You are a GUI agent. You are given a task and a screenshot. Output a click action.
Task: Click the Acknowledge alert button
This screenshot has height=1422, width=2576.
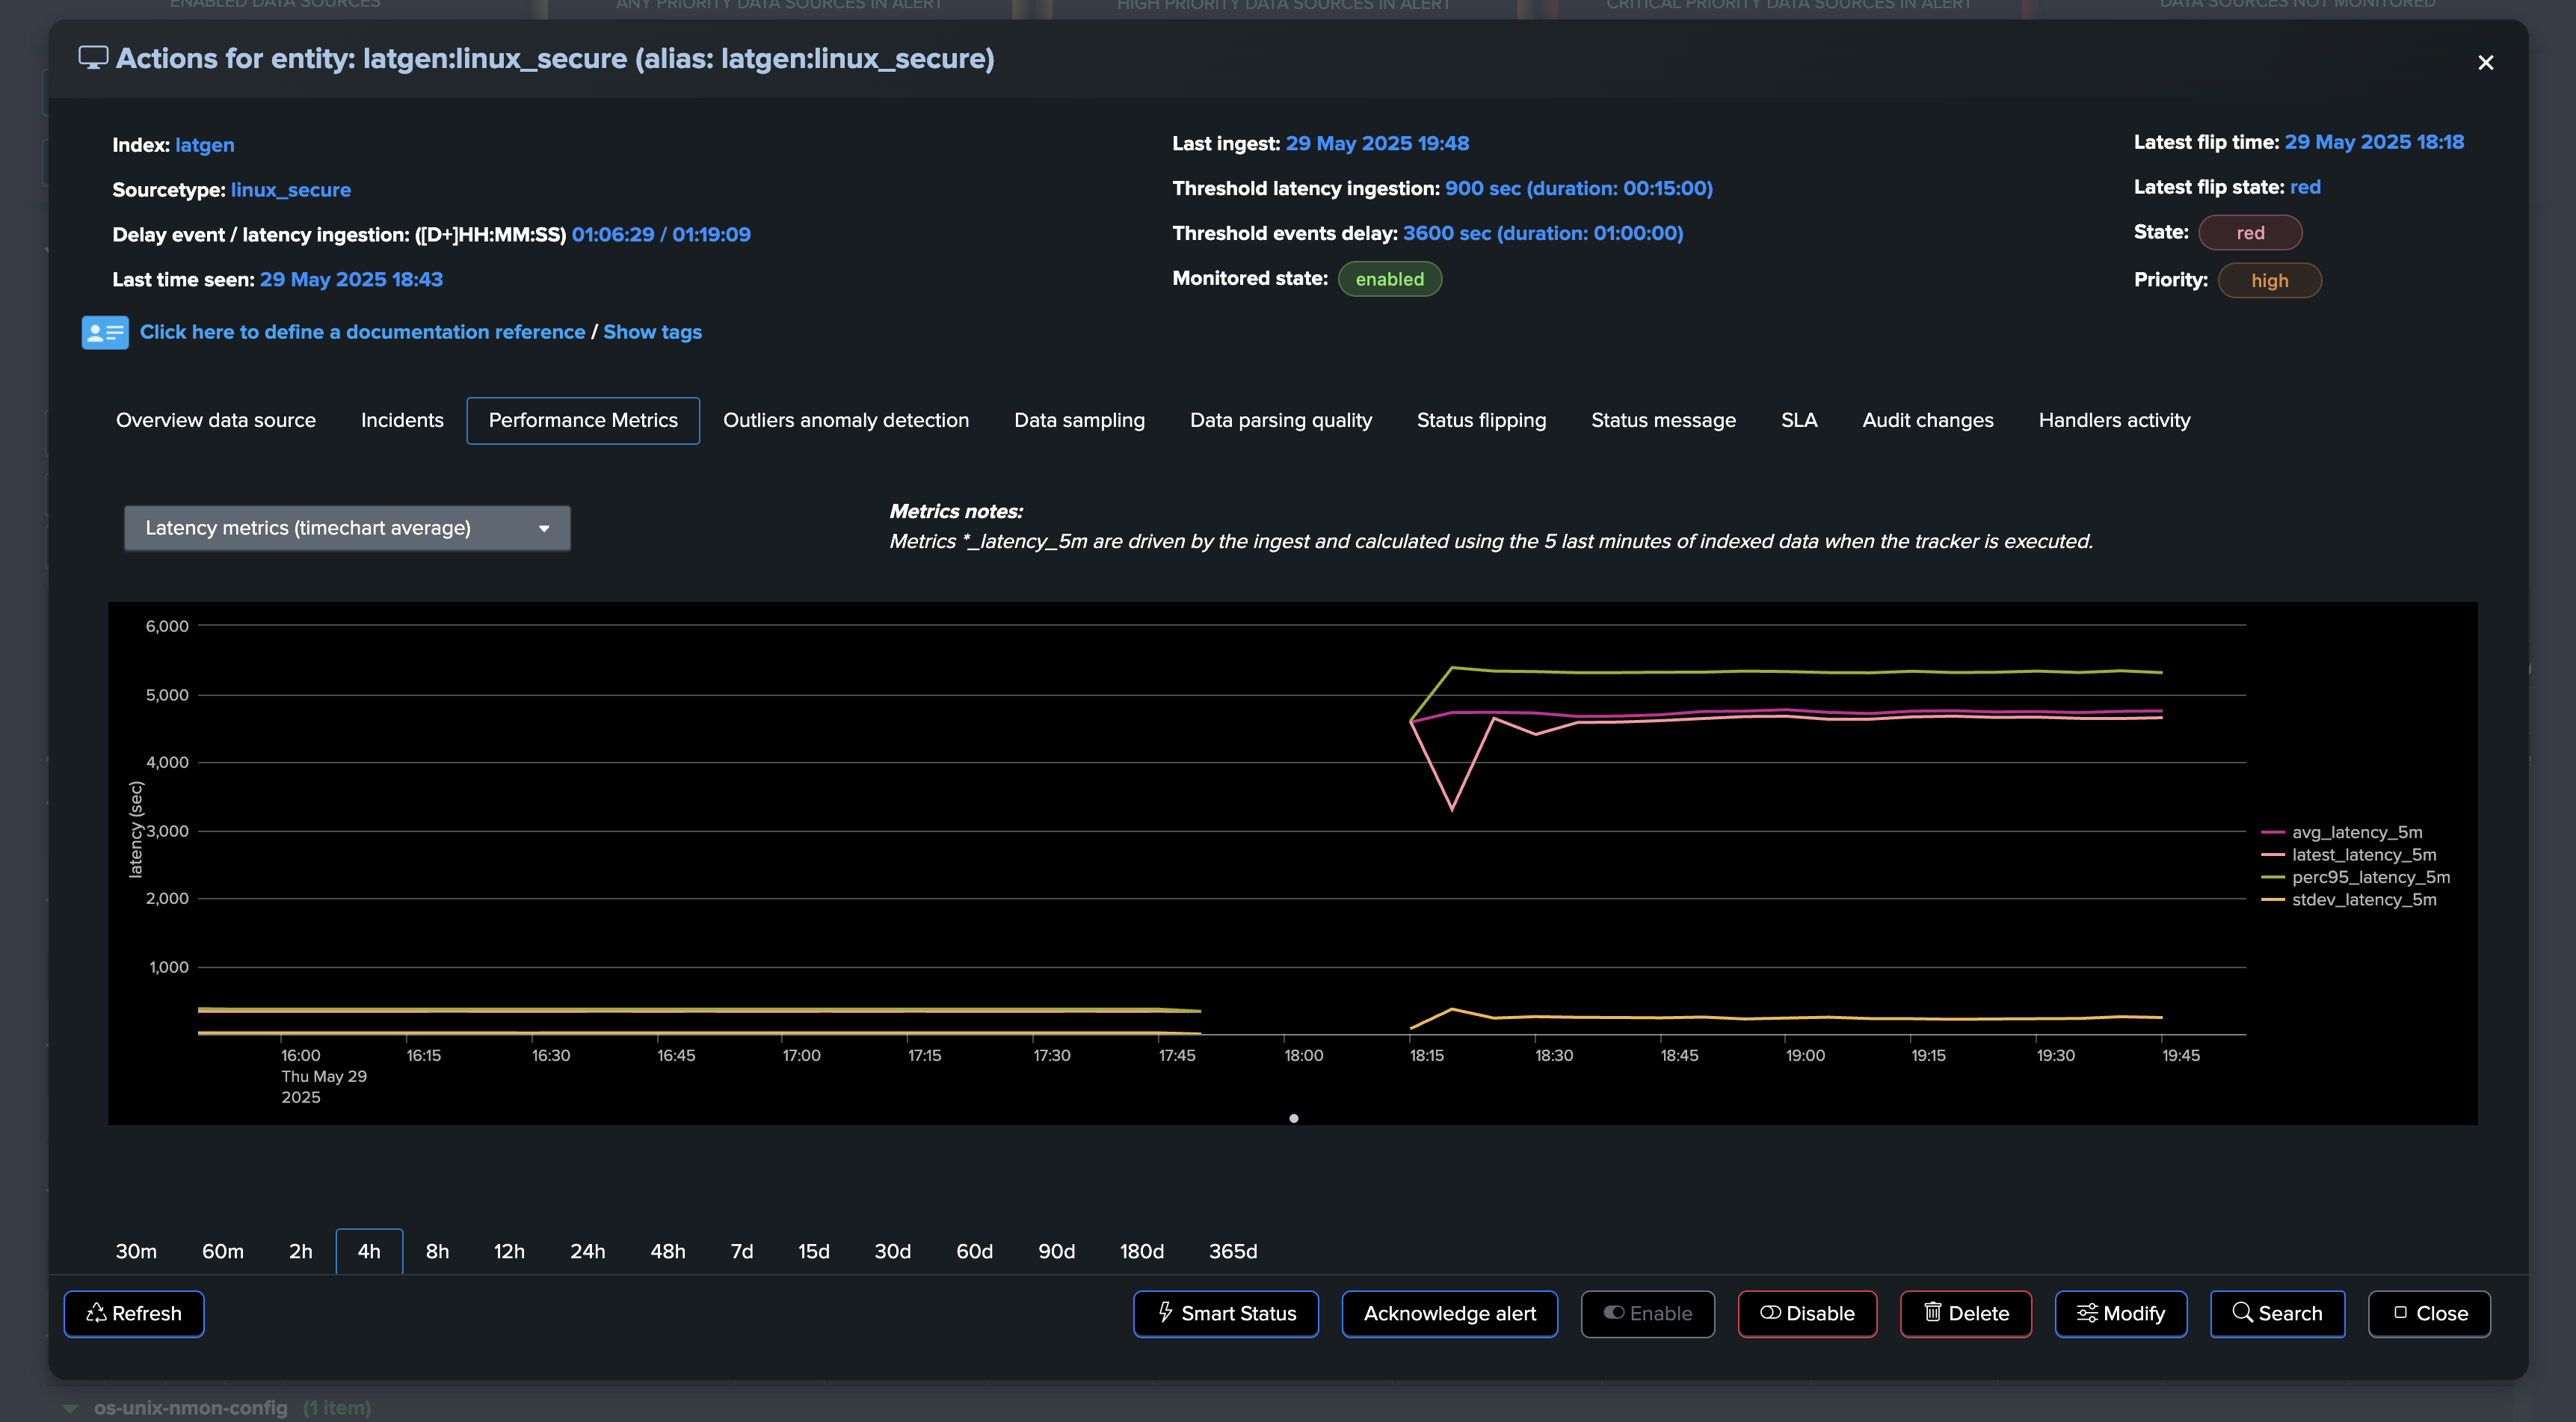[1449, 1313]
